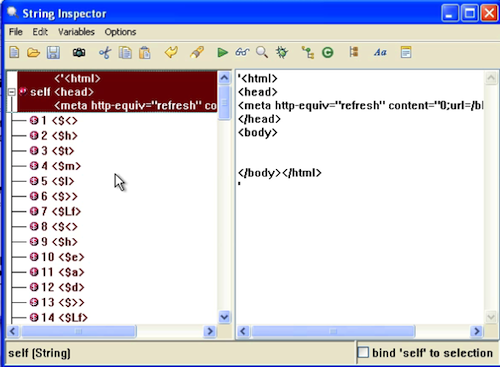The image size is (500, 367).
Task: Click the New document toolbar icon
Action: point(14,52)
